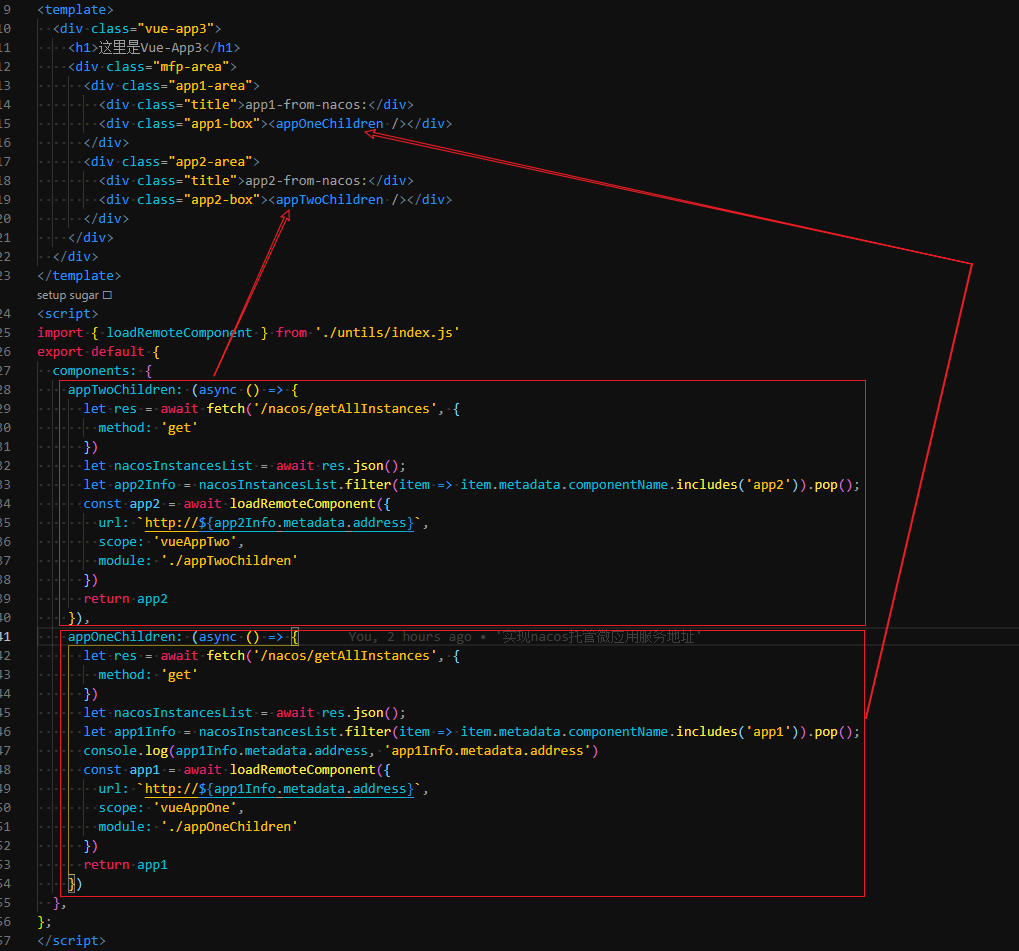Viewport: 1019px width, 951px height.
Task: Click the <appOneChildren /> tag in template
Action: click(x=337, y=124)
